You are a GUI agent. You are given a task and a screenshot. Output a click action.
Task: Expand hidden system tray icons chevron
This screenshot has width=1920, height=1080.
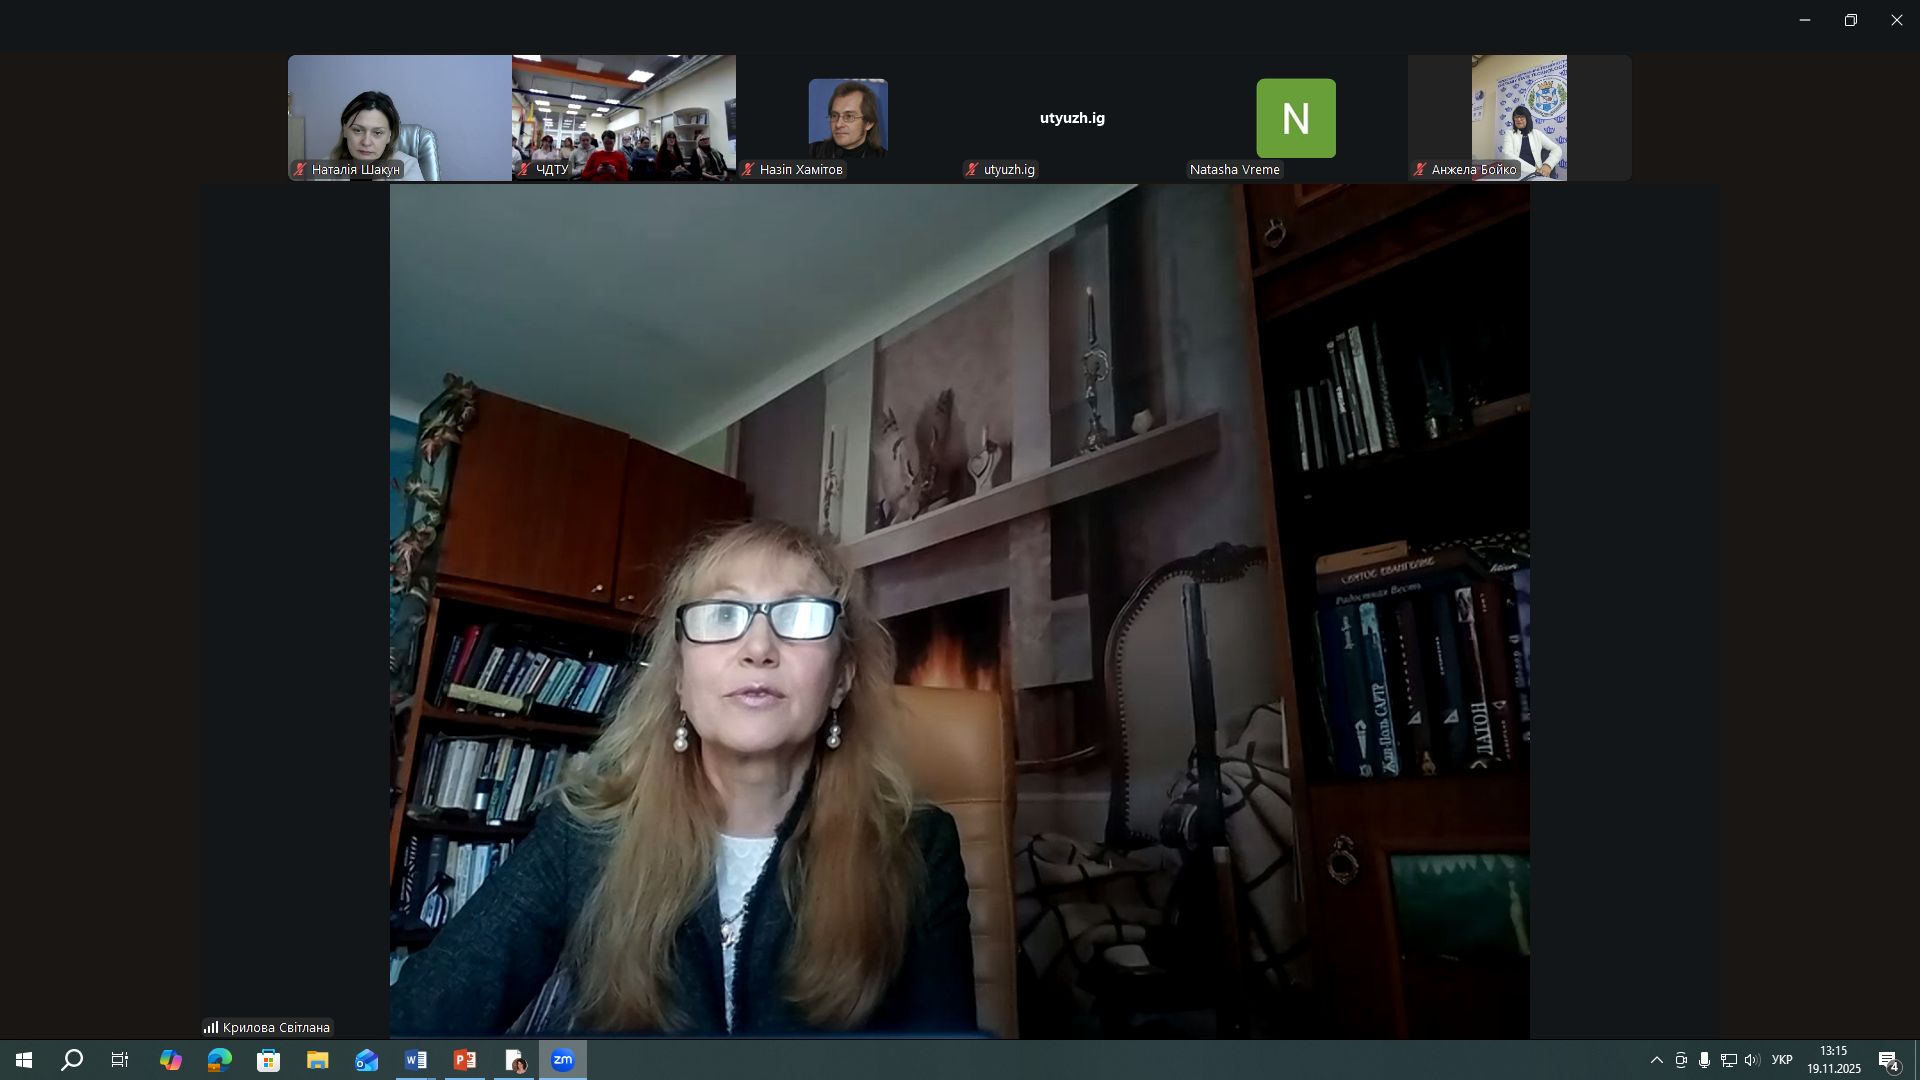tap(1657, 1060)
